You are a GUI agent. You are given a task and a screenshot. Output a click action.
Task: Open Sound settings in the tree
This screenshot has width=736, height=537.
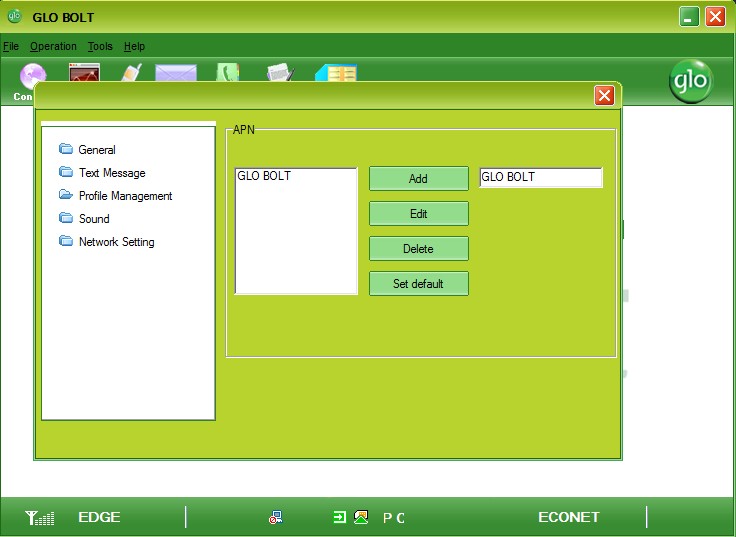pyautogui.click(x=94, y=219)
